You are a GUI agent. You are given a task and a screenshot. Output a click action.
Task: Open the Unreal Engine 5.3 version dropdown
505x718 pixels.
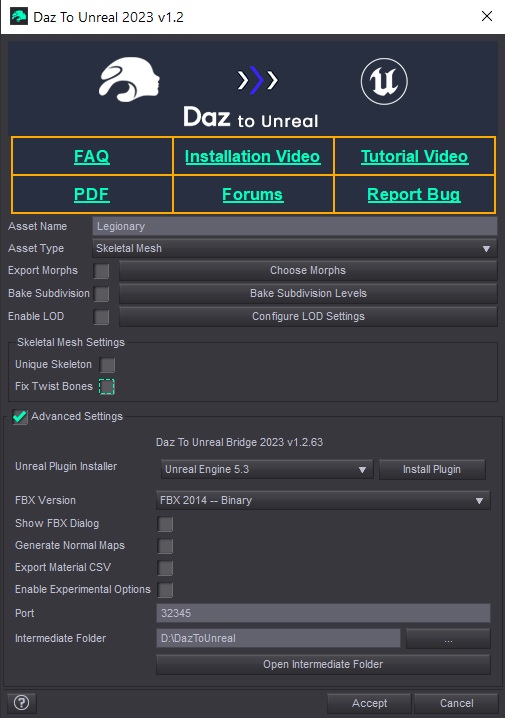coord(267,469)
